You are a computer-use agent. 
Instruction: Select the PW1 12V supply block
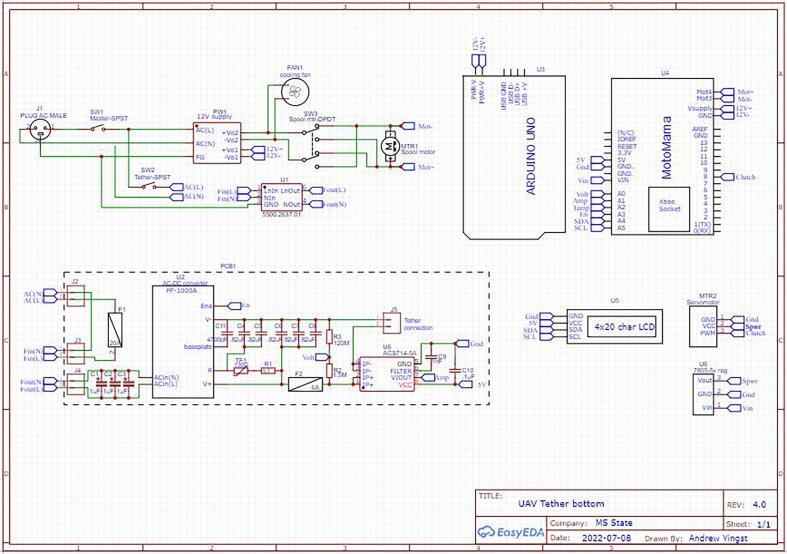click(217, 143)
